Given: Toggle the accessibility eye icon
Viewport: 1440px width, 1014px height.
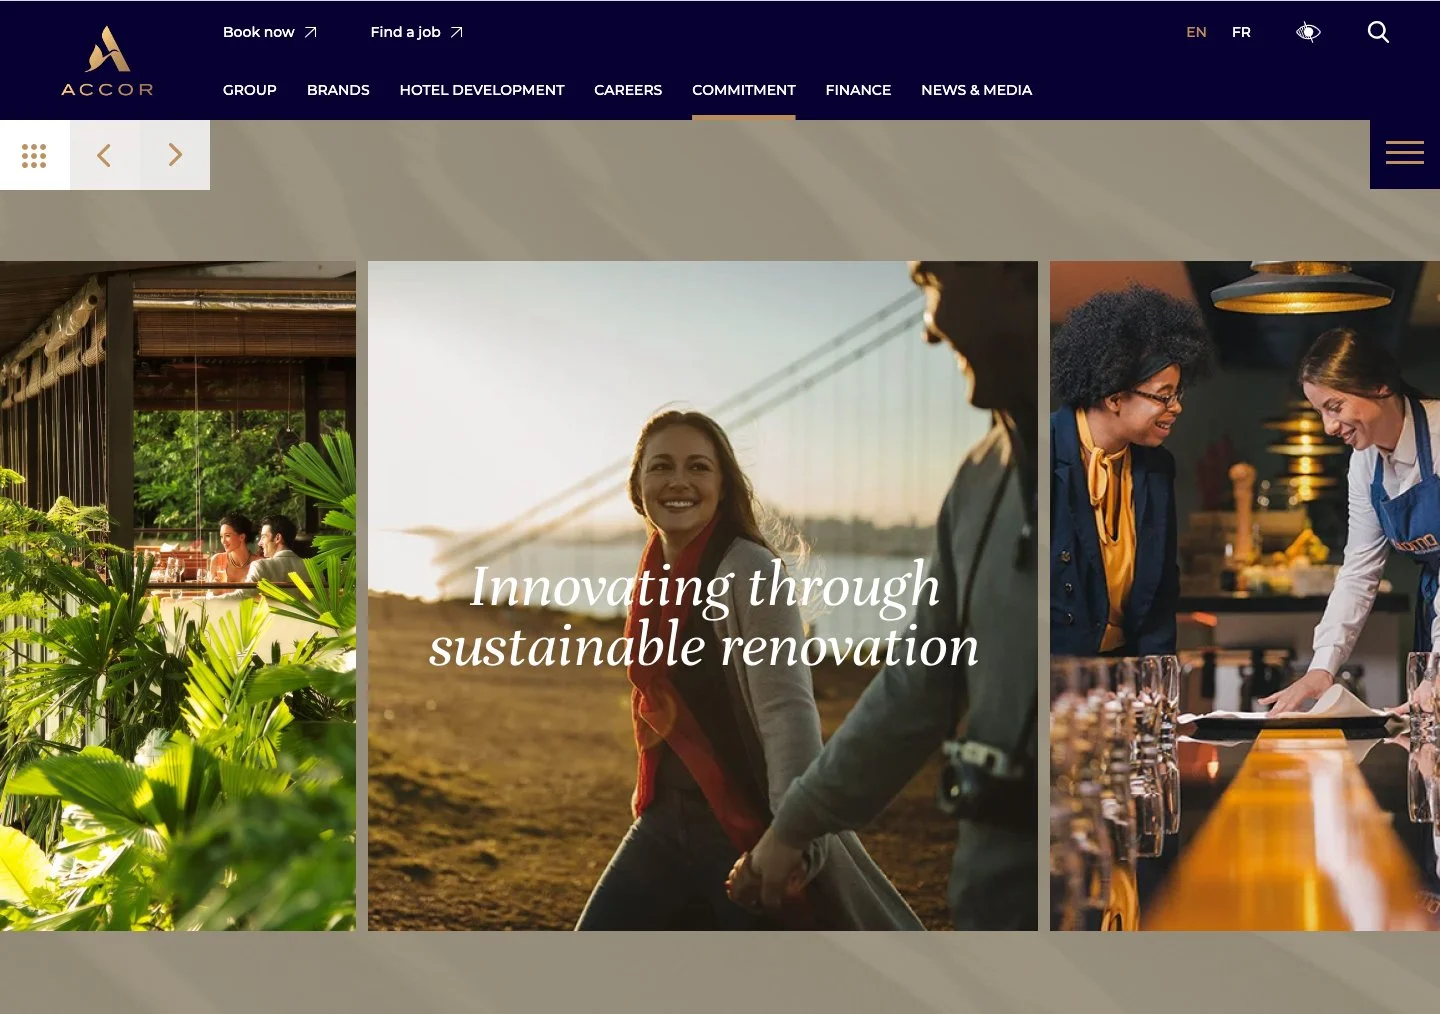Looking at the screenshot, I should 1308,32.
